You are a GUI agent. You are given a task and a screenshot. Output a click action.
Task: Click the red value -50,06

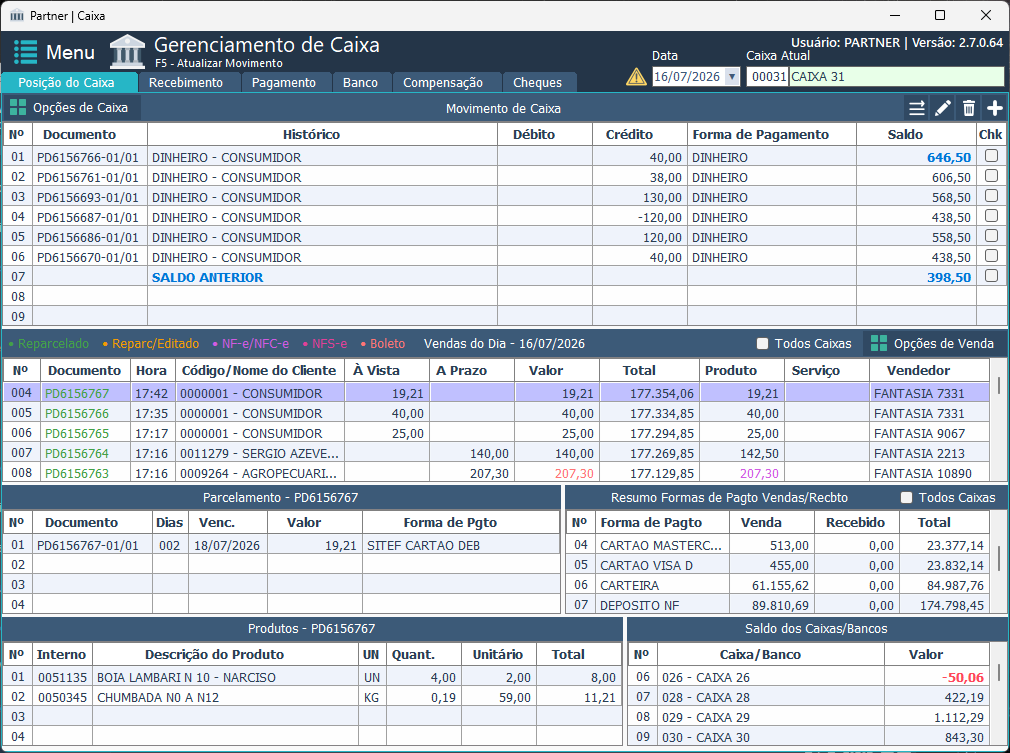click(962, 677)
